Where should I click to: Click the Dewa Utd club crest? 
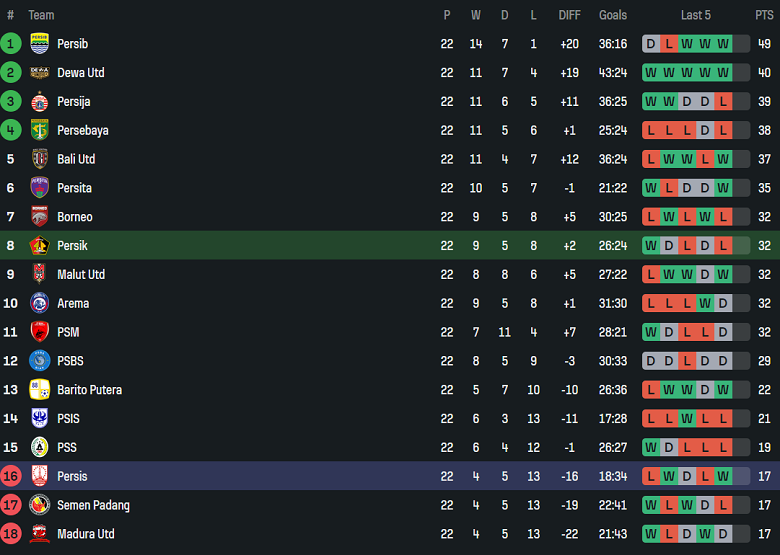coord(40,73)
